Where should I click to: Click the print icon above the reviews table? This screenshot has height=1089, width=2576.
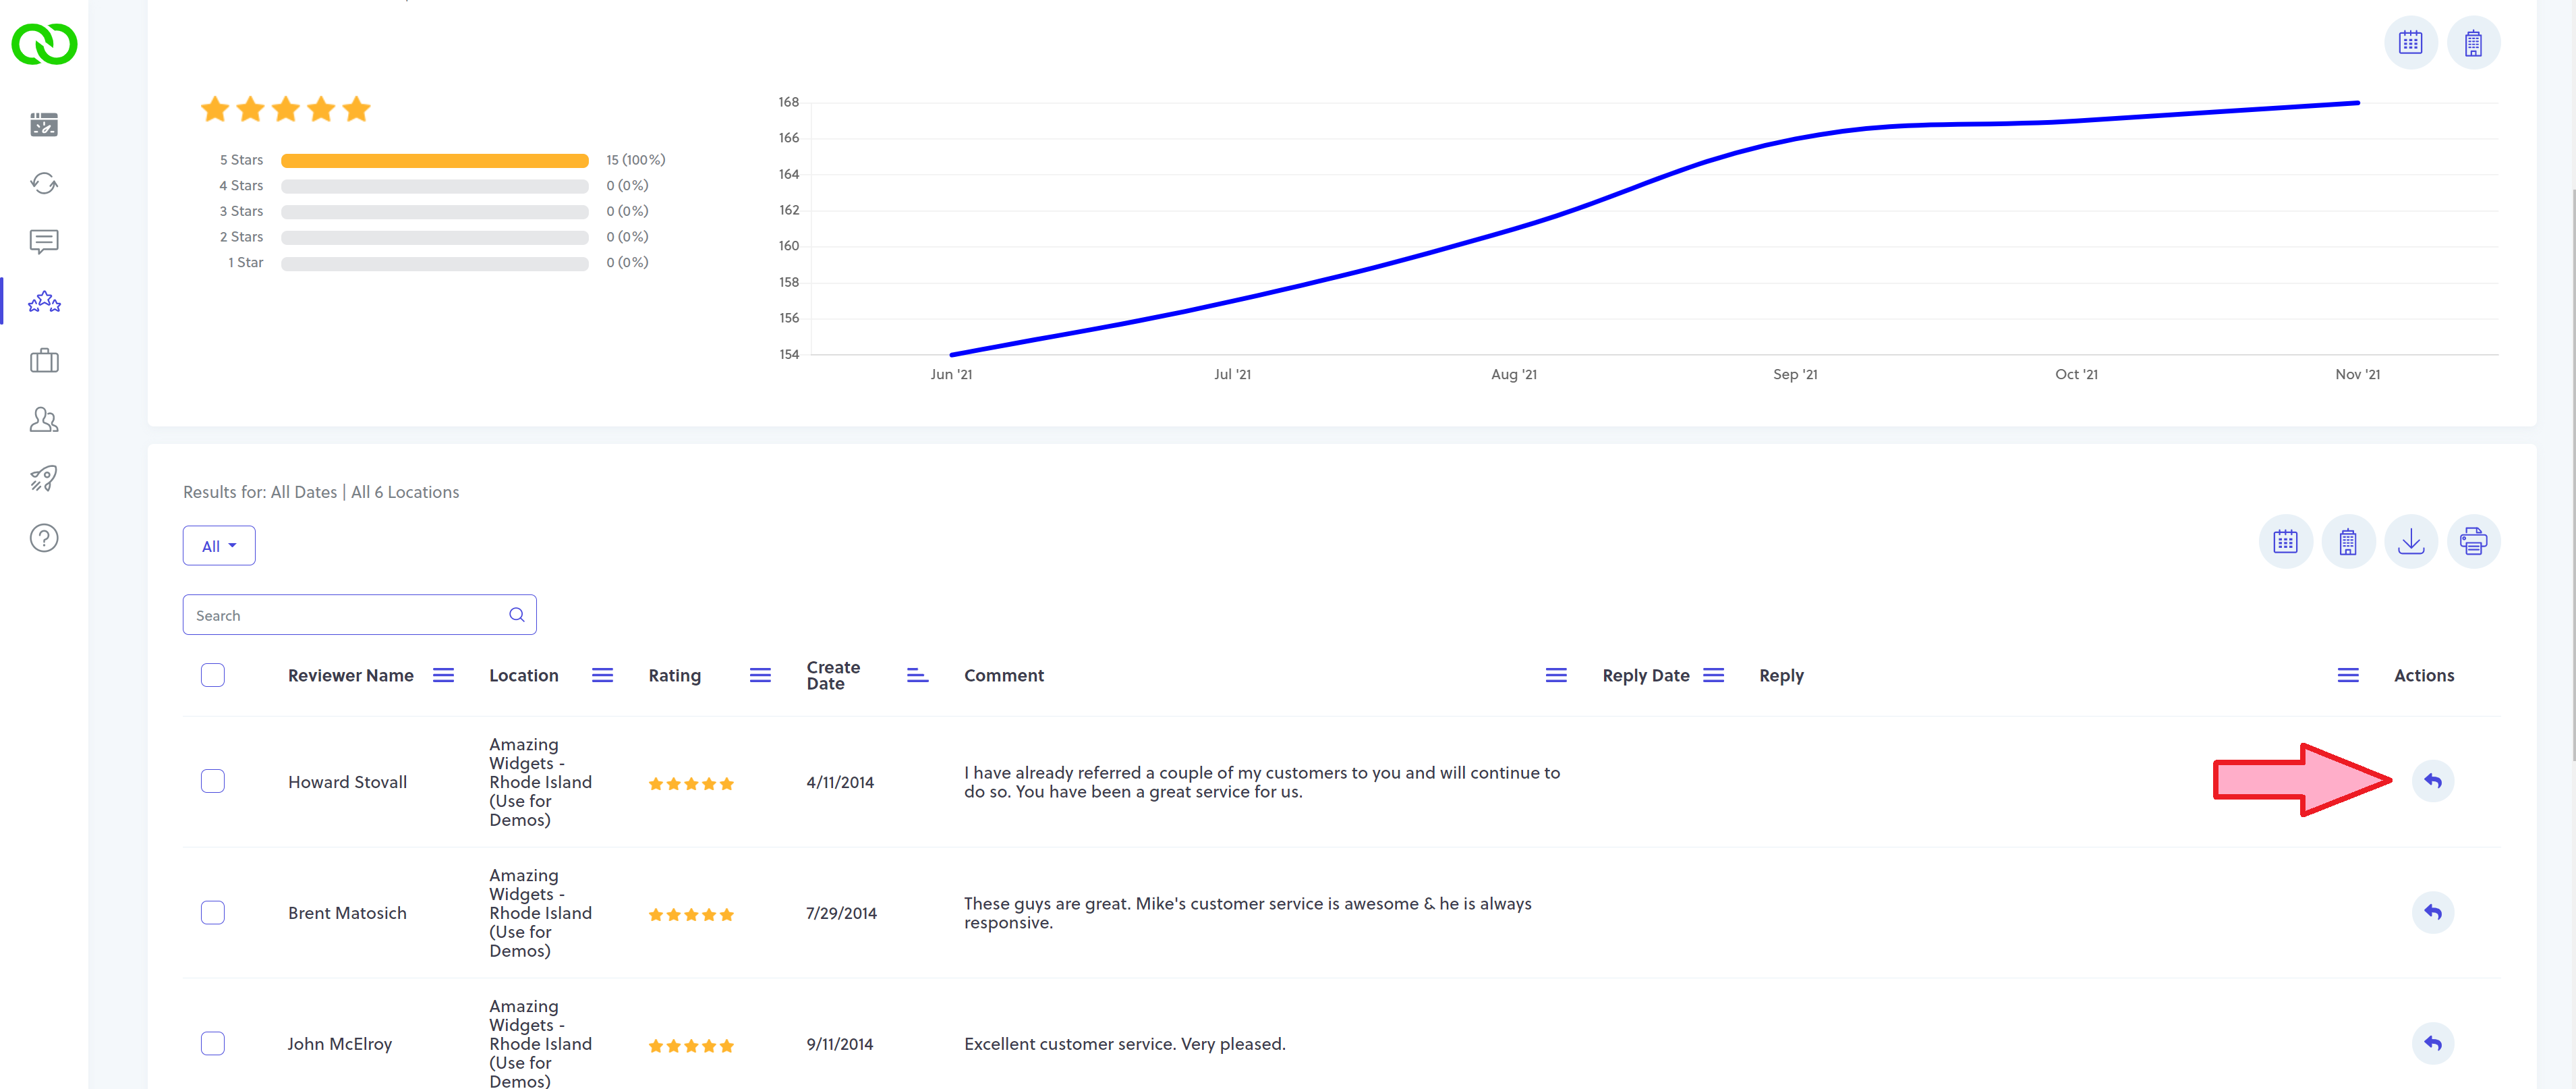coord(2473,542)
